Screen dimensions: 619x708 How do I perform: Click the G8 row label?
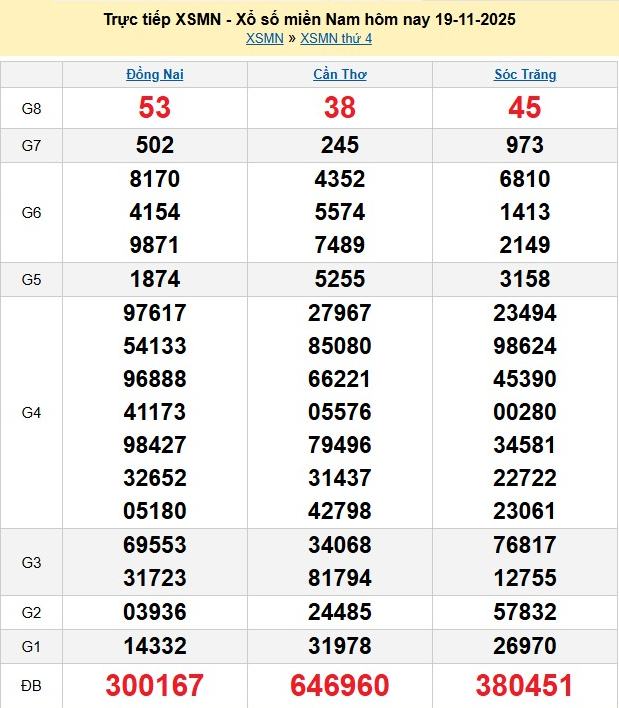(x=31, y=108)
